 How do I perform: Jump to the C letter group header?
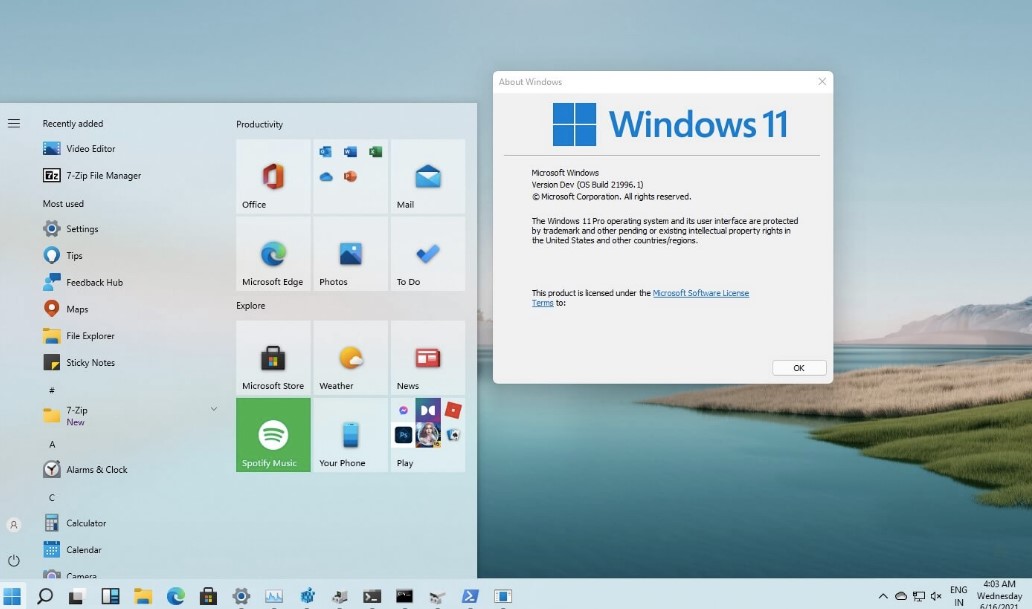[52, 498]
